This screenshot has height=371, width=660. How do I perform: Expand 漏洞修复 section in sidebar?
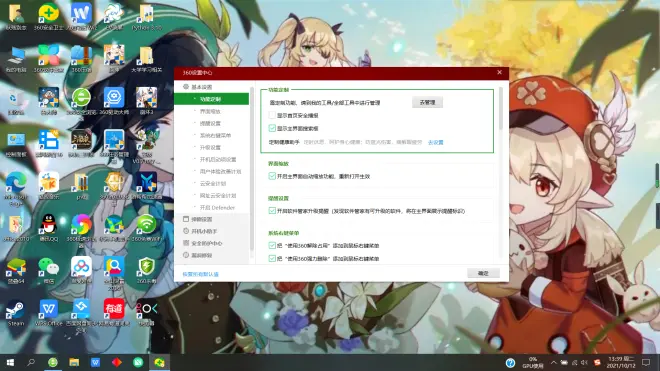(212, 255)
